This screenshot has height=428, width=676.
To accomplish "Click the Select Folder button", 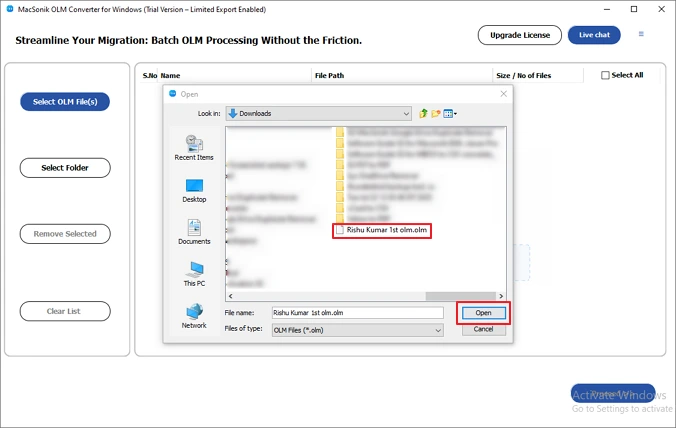I will [65, 168].
